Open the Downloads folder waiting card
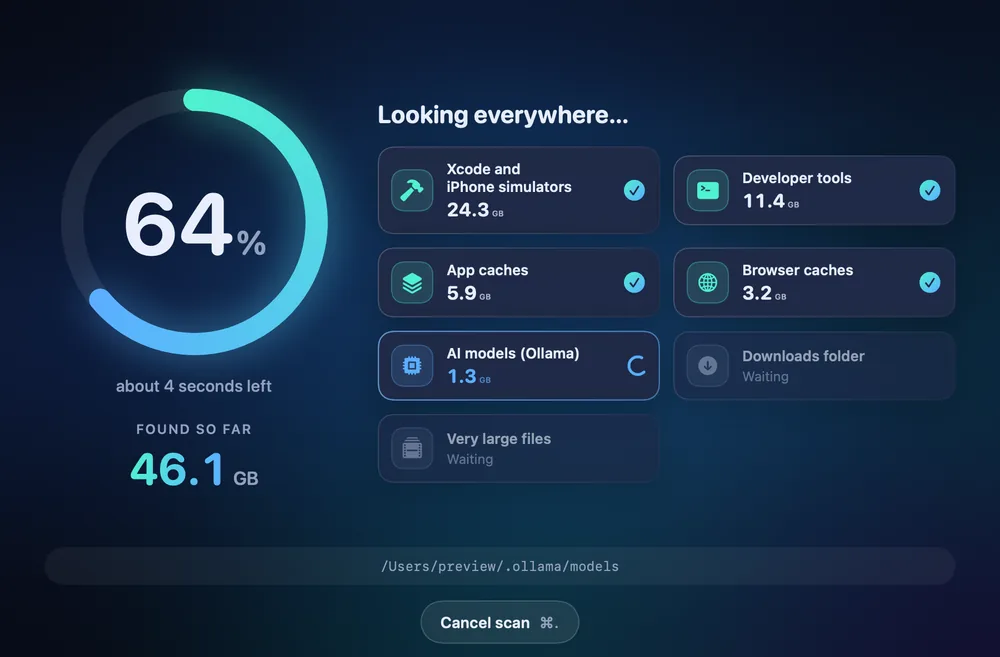1000x657 pixels. (814, 365)
